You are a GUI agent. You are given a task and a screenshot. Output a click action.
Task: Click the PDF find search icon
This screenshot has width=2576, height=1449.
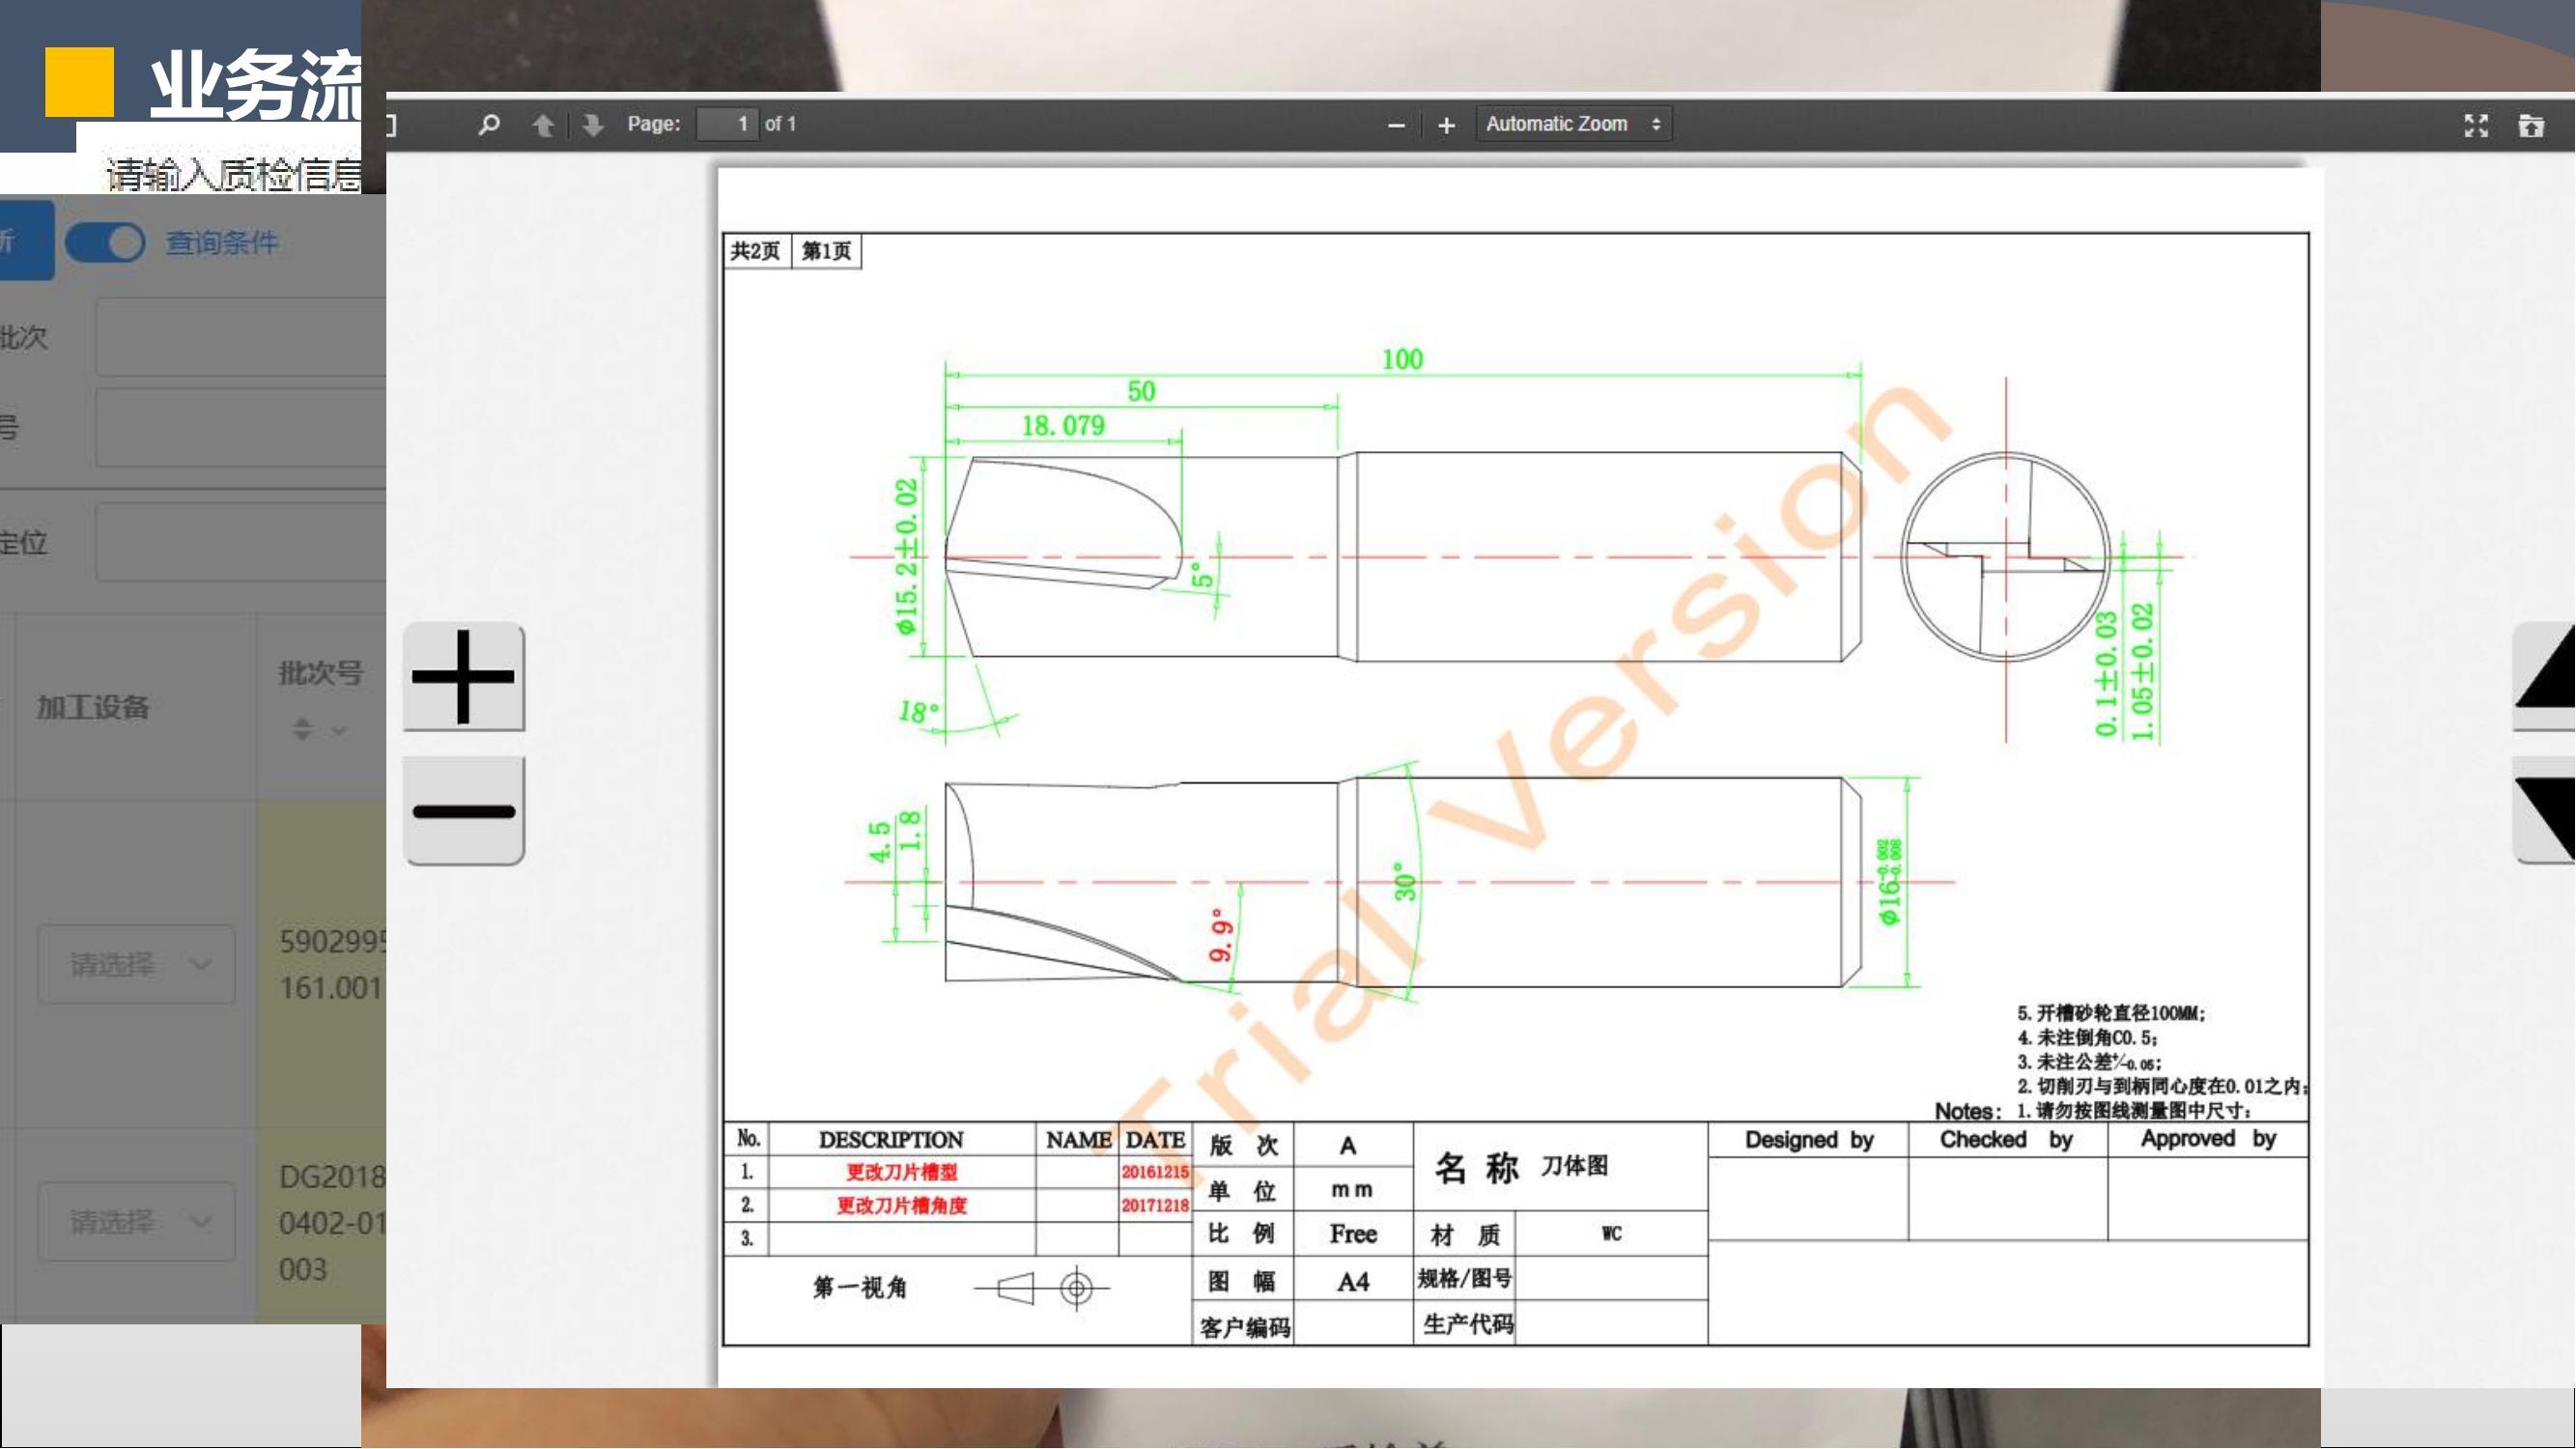pyautogui.click(x=489, y=125)
